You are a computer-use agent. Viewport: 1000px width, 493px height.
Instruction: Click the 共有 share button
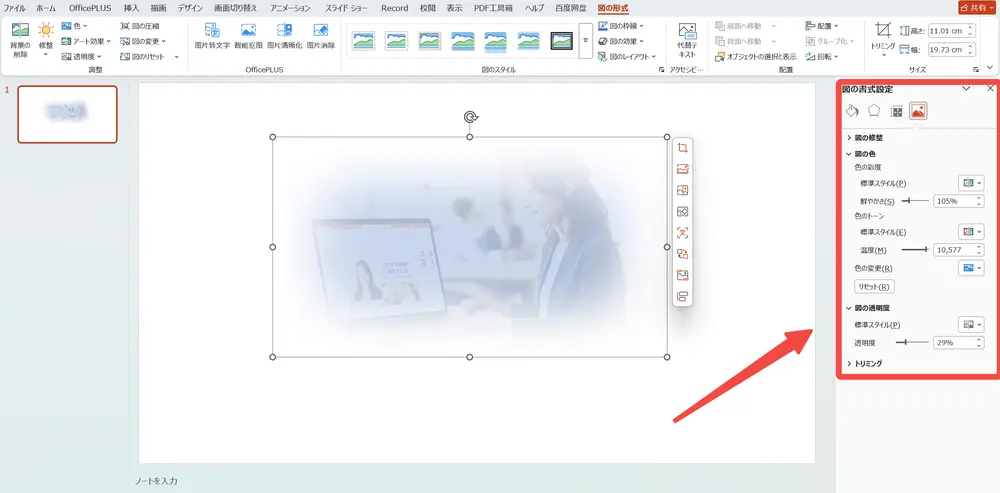point(978,8)
